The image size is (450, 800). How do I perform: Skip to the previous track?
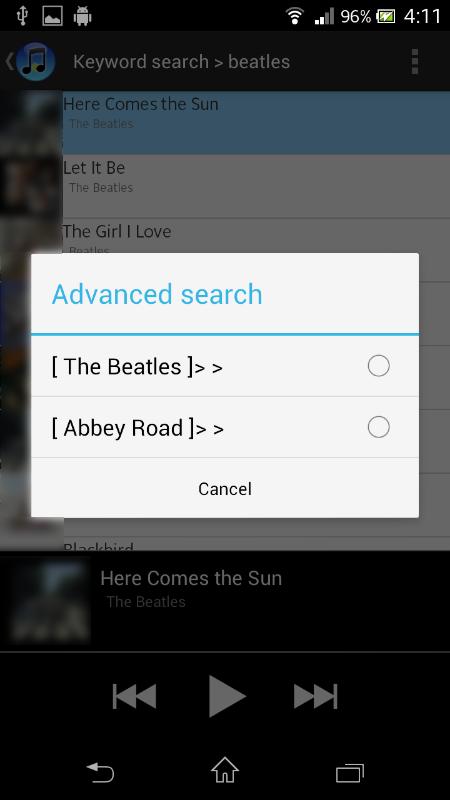[134, 696]
